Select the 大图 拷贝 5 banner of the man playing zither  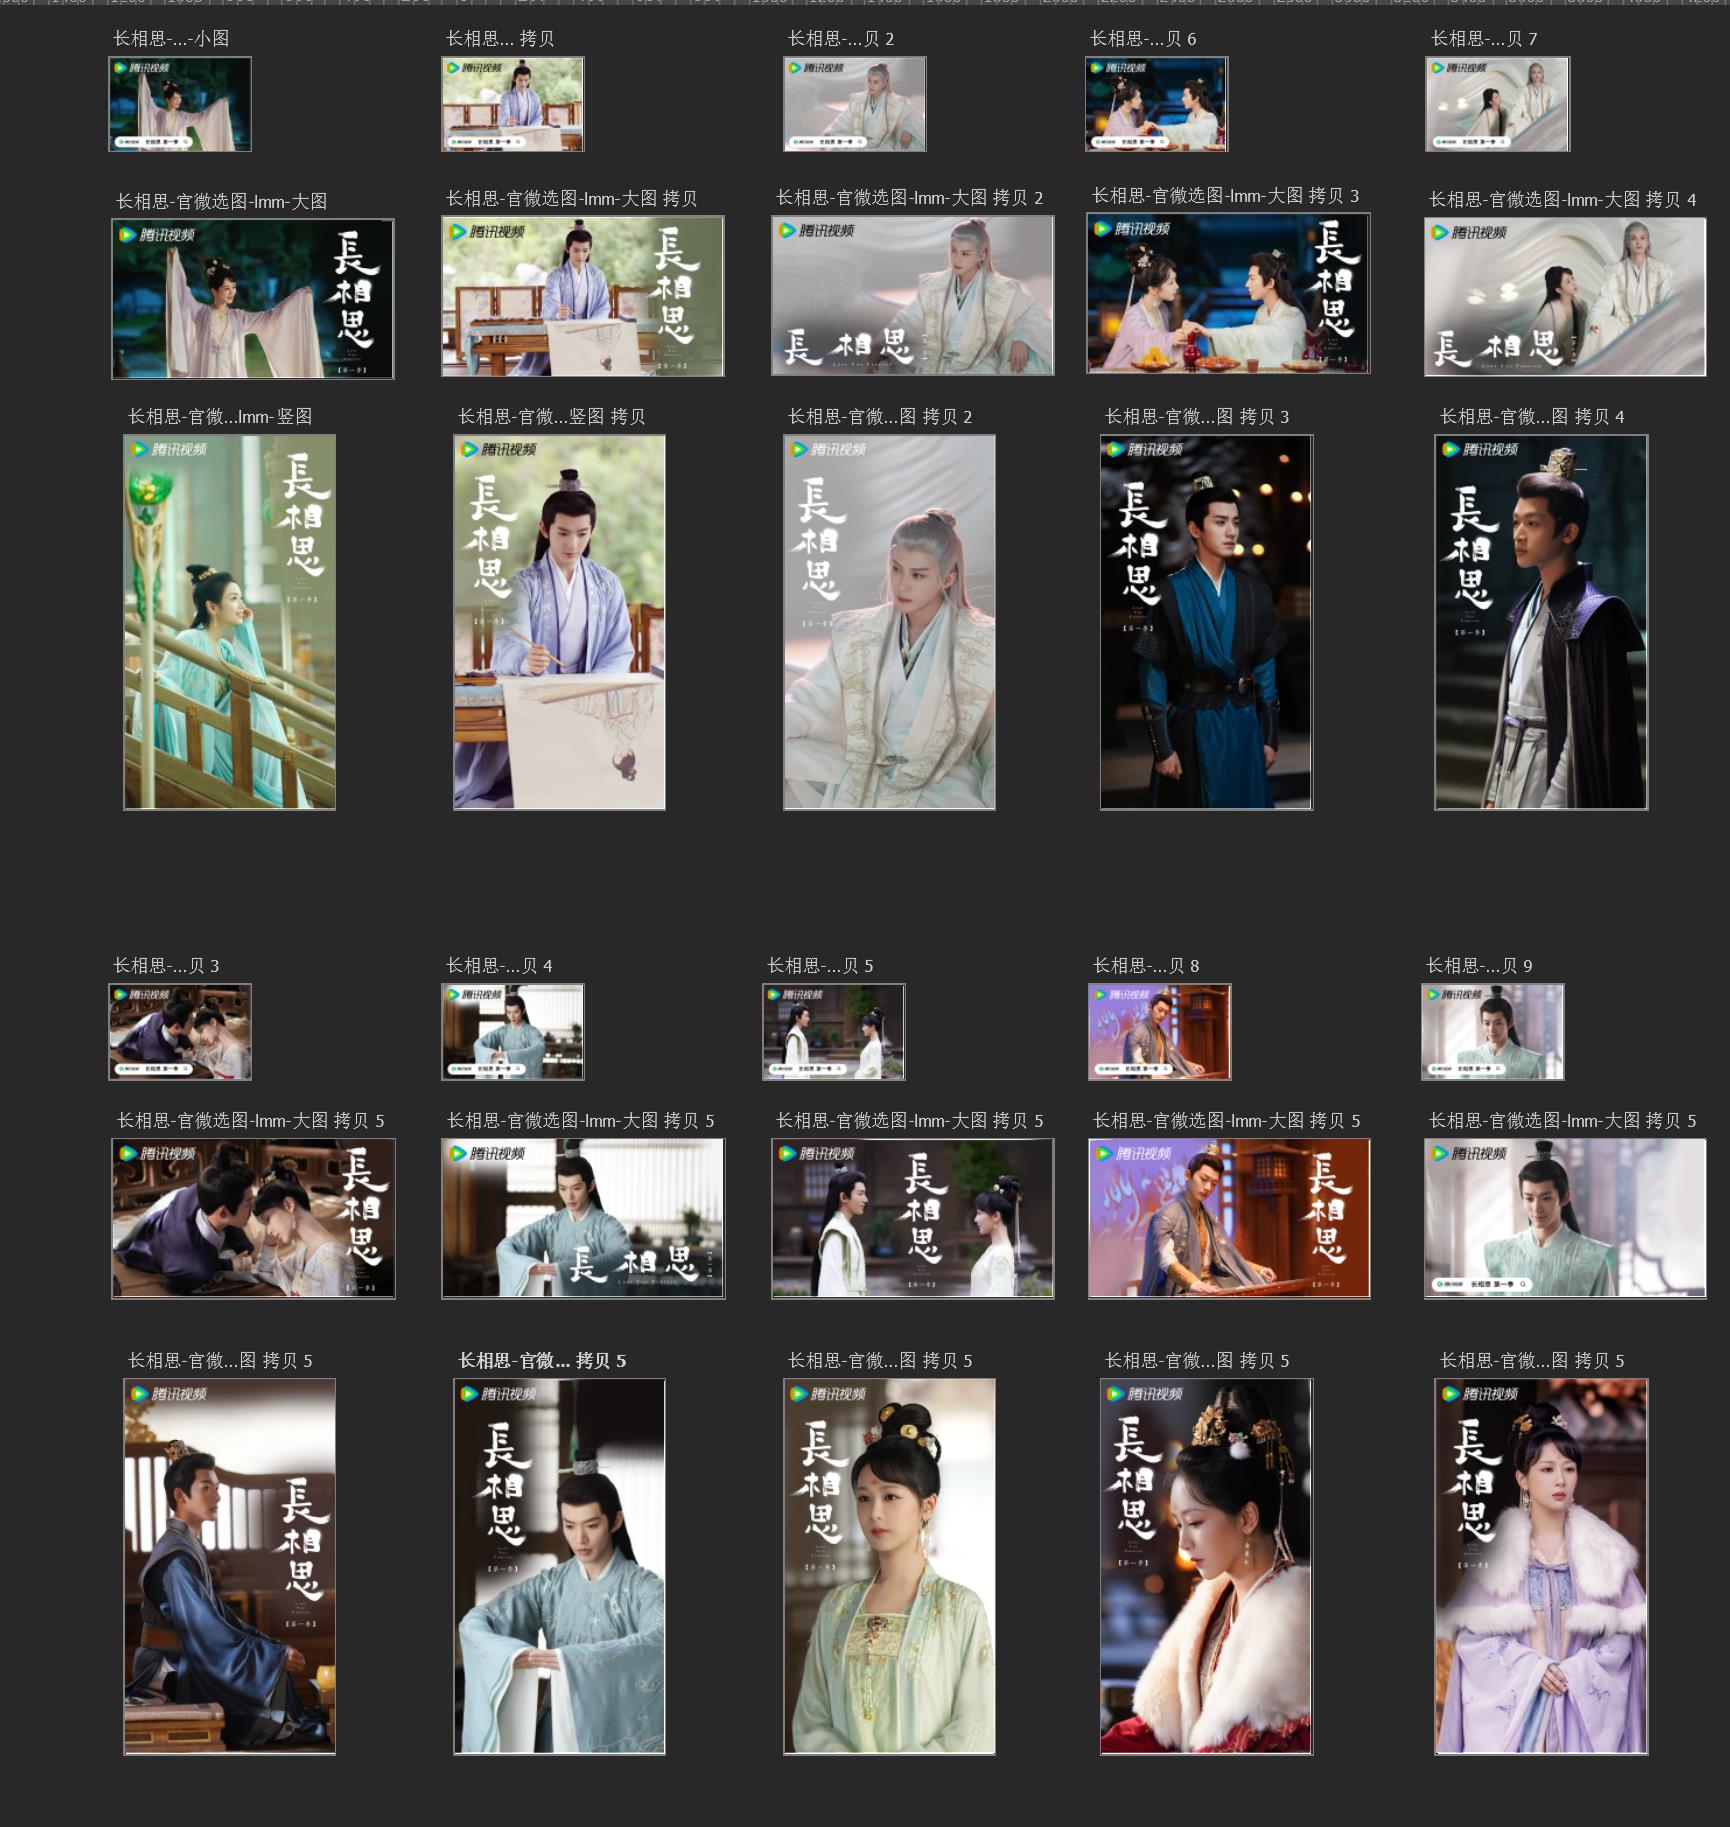tap(1230, 1219)
